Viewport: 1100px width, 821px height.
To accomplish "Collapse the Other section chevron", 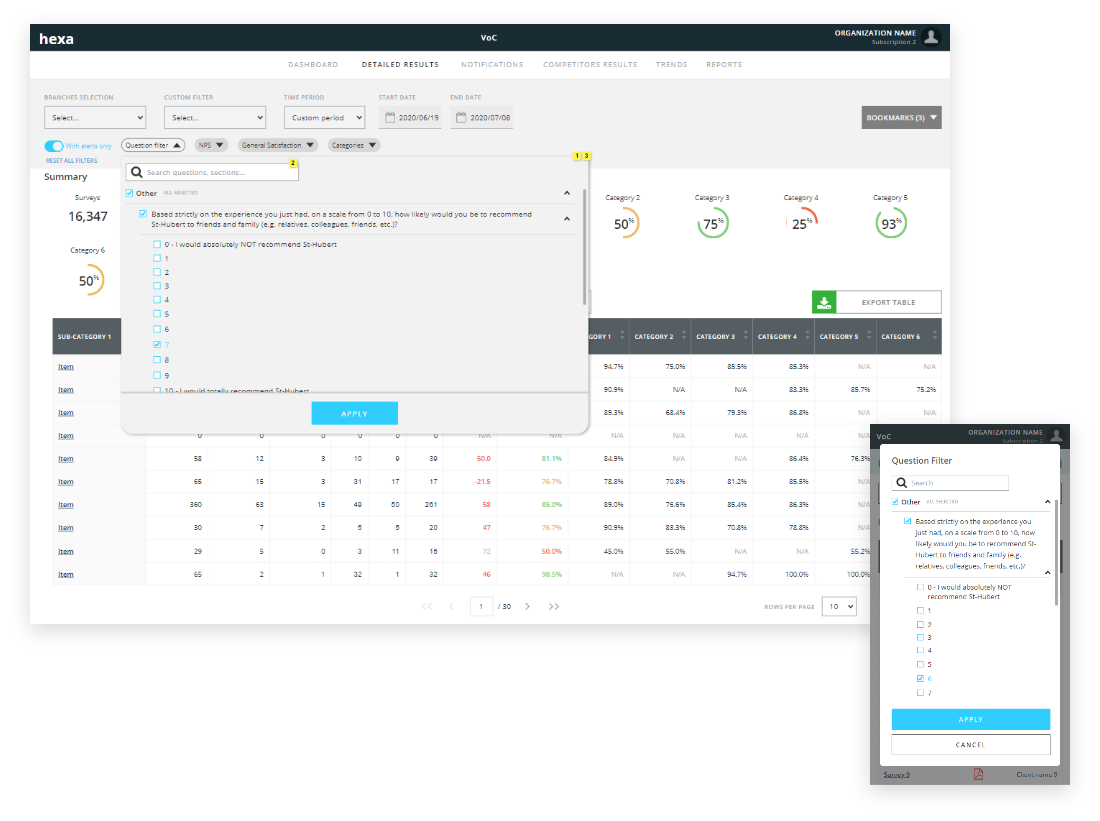I will pyautogui.click(x=567, y=193).
